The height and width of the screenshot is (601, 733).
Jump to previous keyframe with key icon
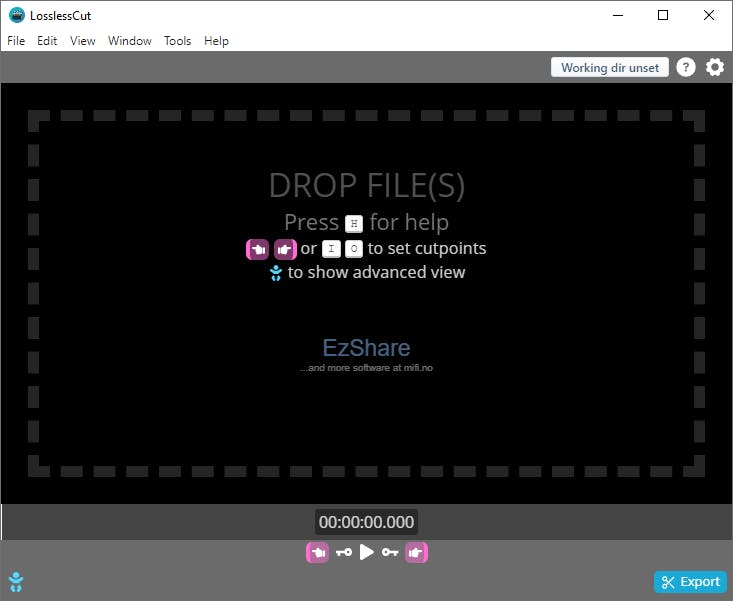click(x=344, y=553)
